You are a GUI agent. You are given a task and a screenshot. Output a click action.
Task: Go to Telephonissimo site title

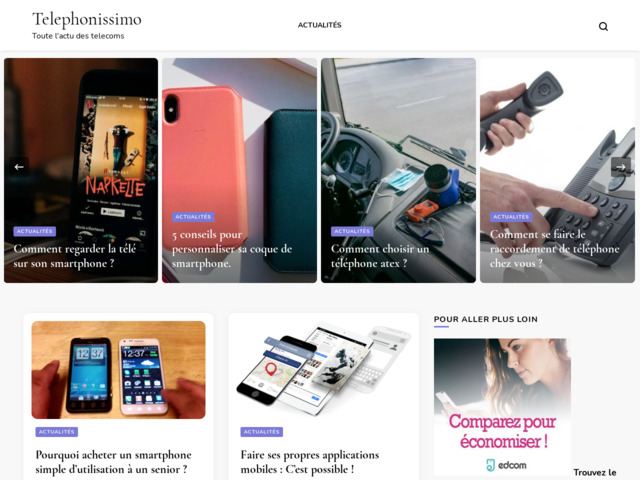(x=87, y=19)
